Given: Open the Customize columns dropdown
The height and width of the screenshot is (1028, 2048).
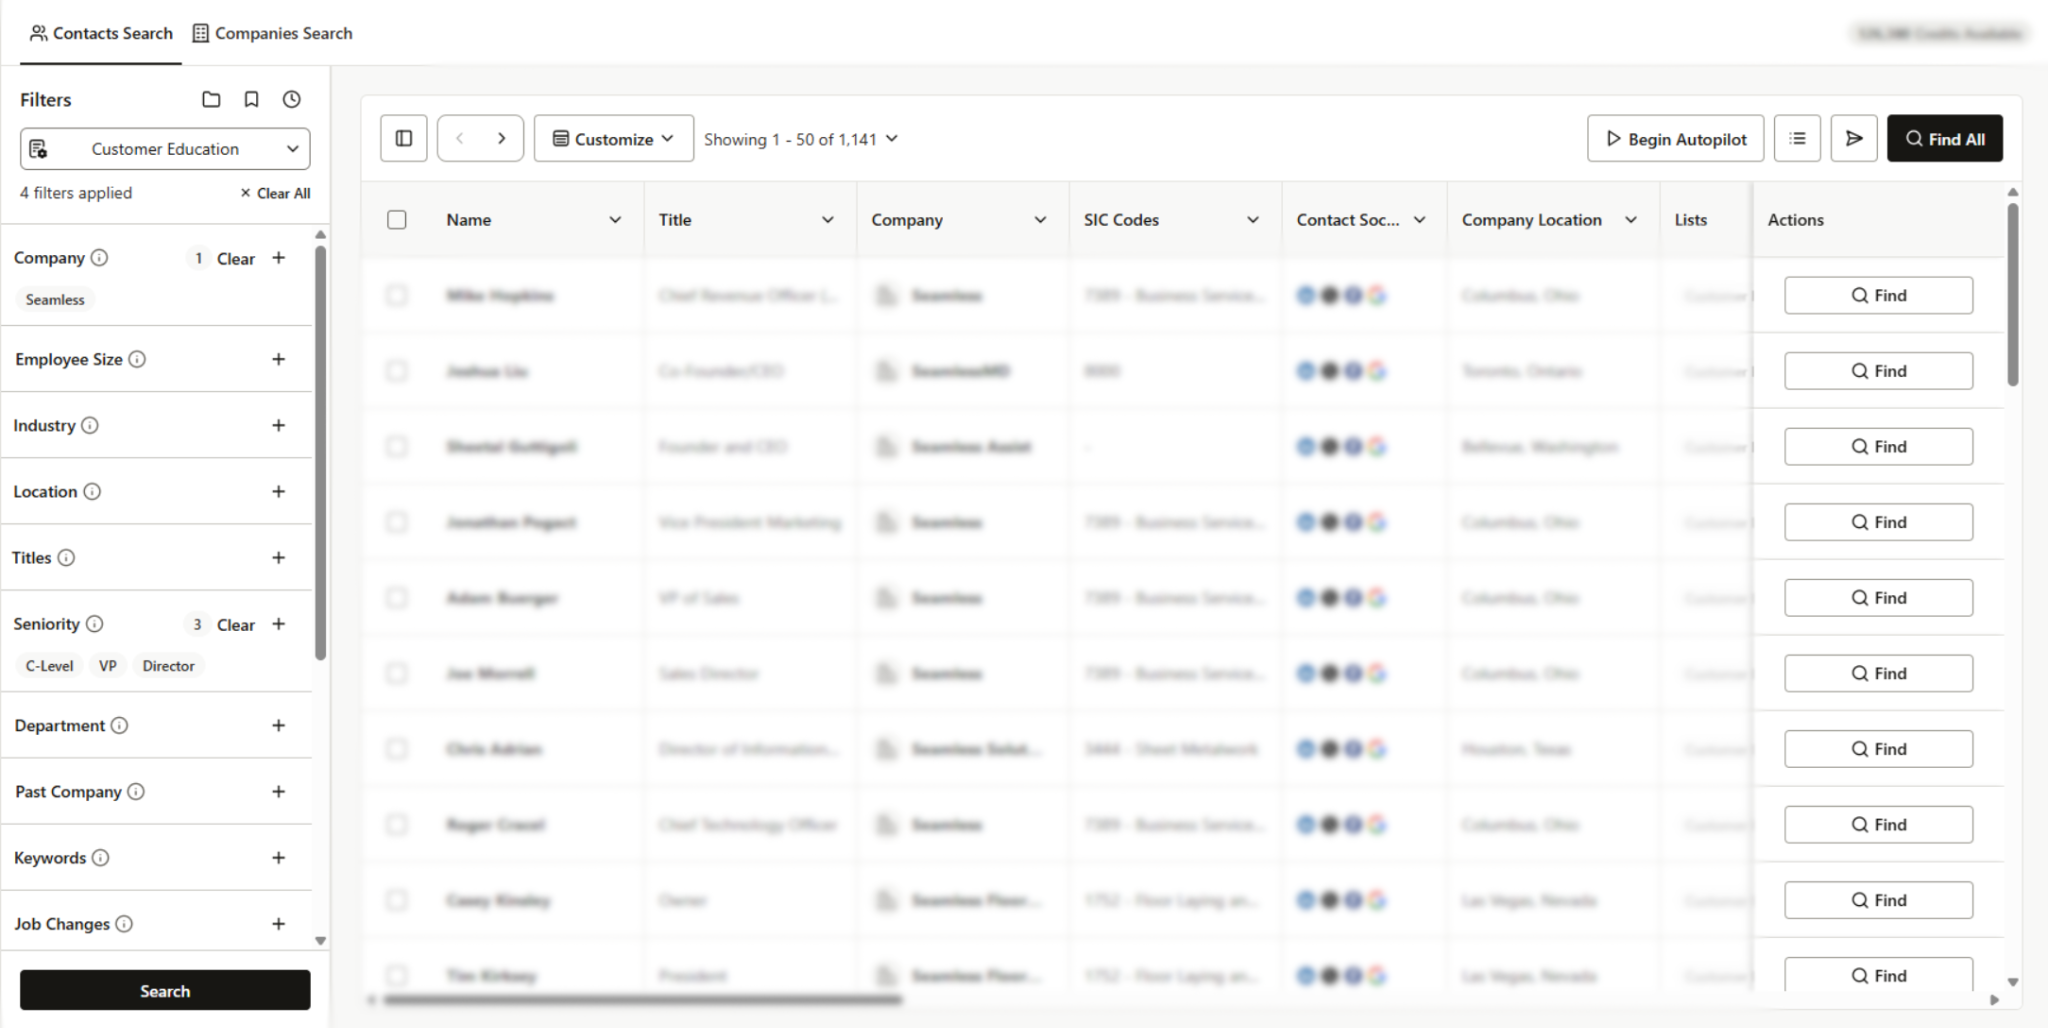Looking at the screenshot, I should 614,138.
